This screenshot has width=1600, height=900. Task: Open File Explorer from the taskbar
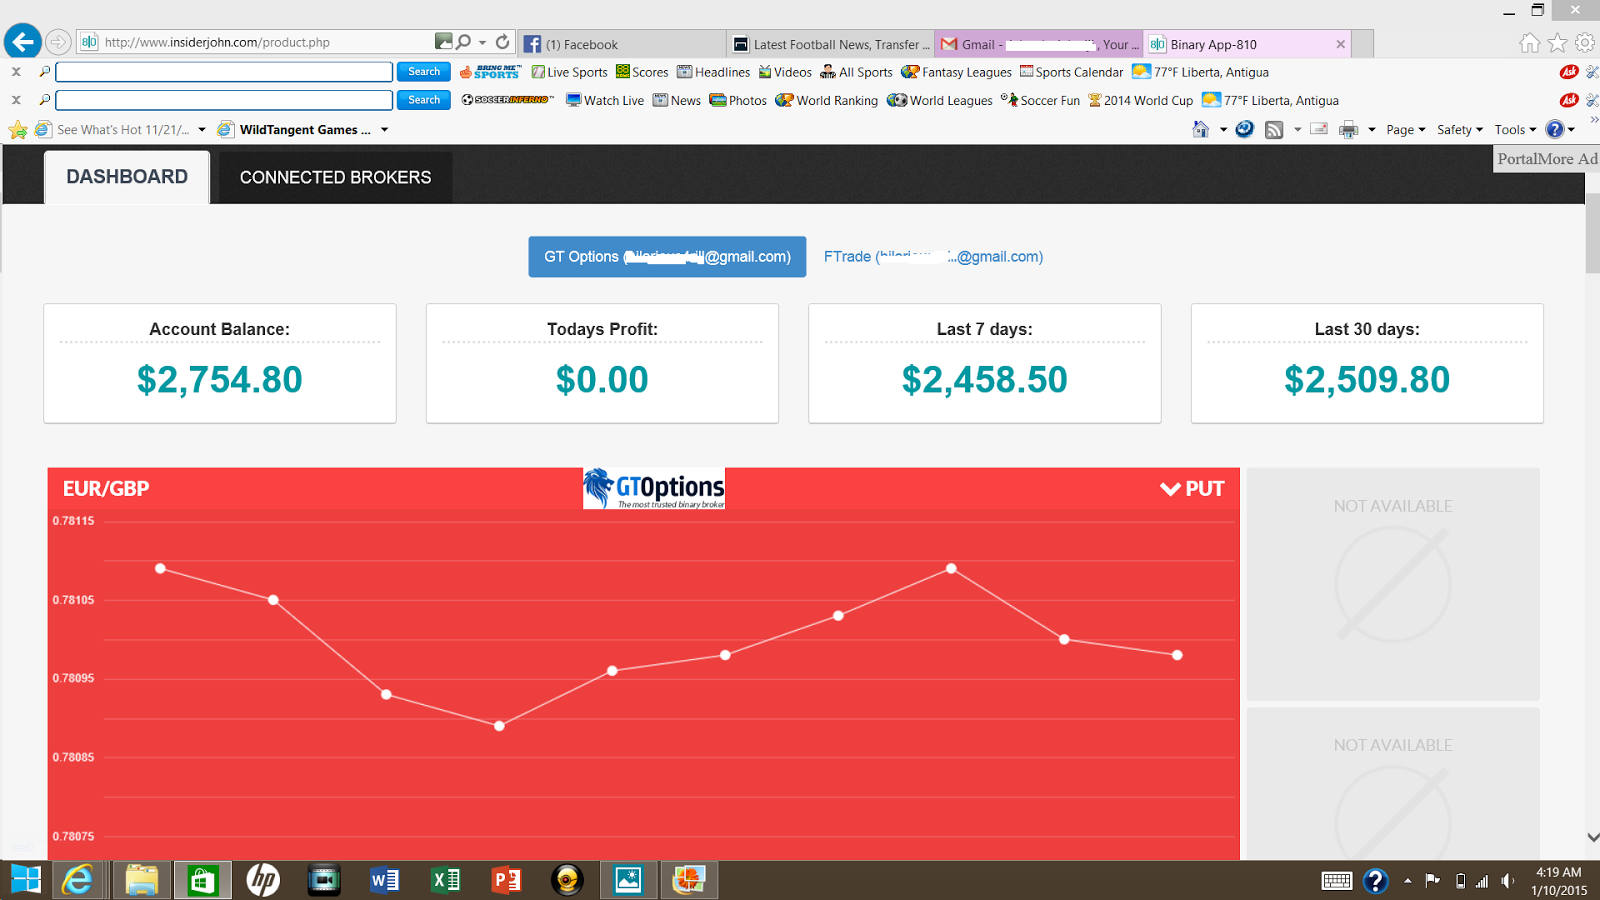[142, 880]
